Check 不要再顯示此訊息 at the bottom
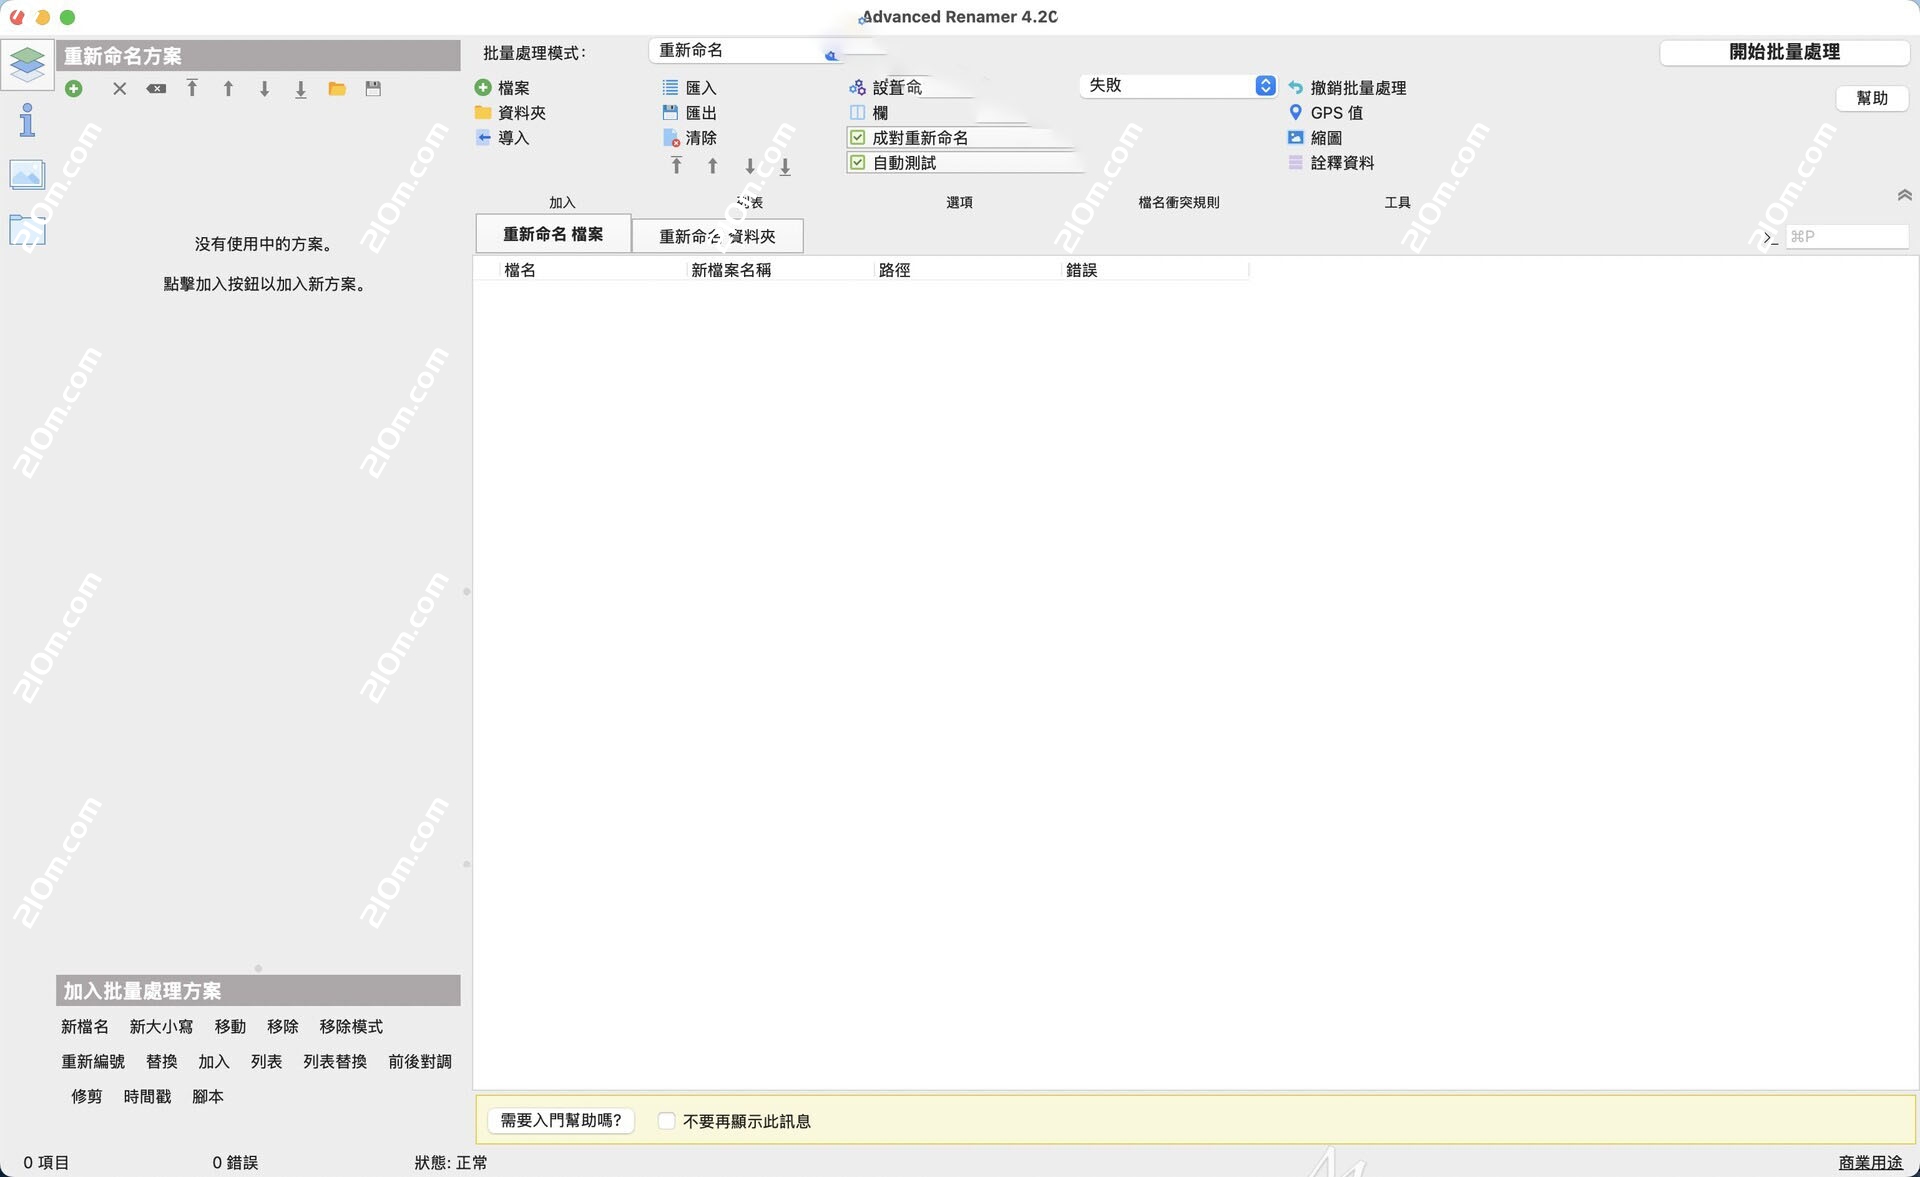The width and height of the screenshot is (1920, 1177). pos(666,1121)
